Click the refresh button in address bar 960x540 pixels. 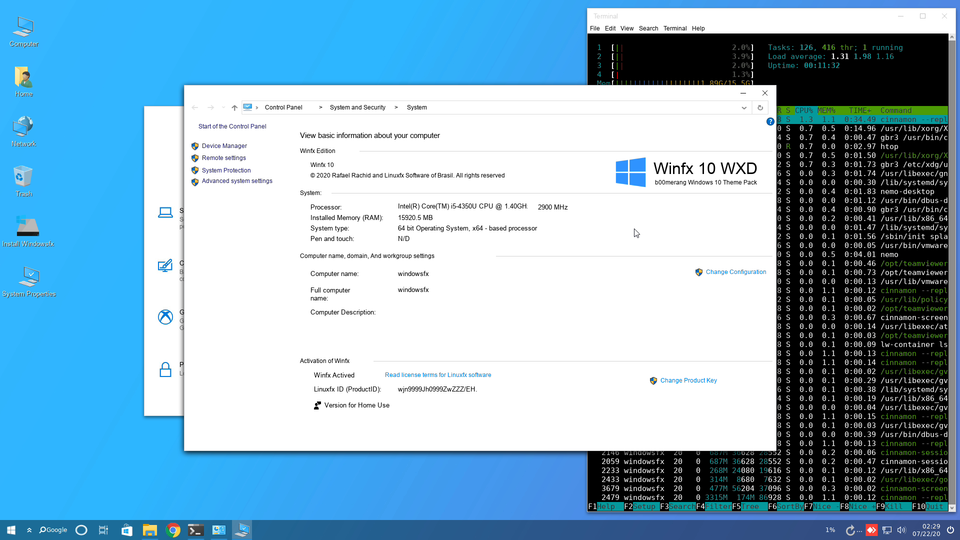click(x=760, y=107)
